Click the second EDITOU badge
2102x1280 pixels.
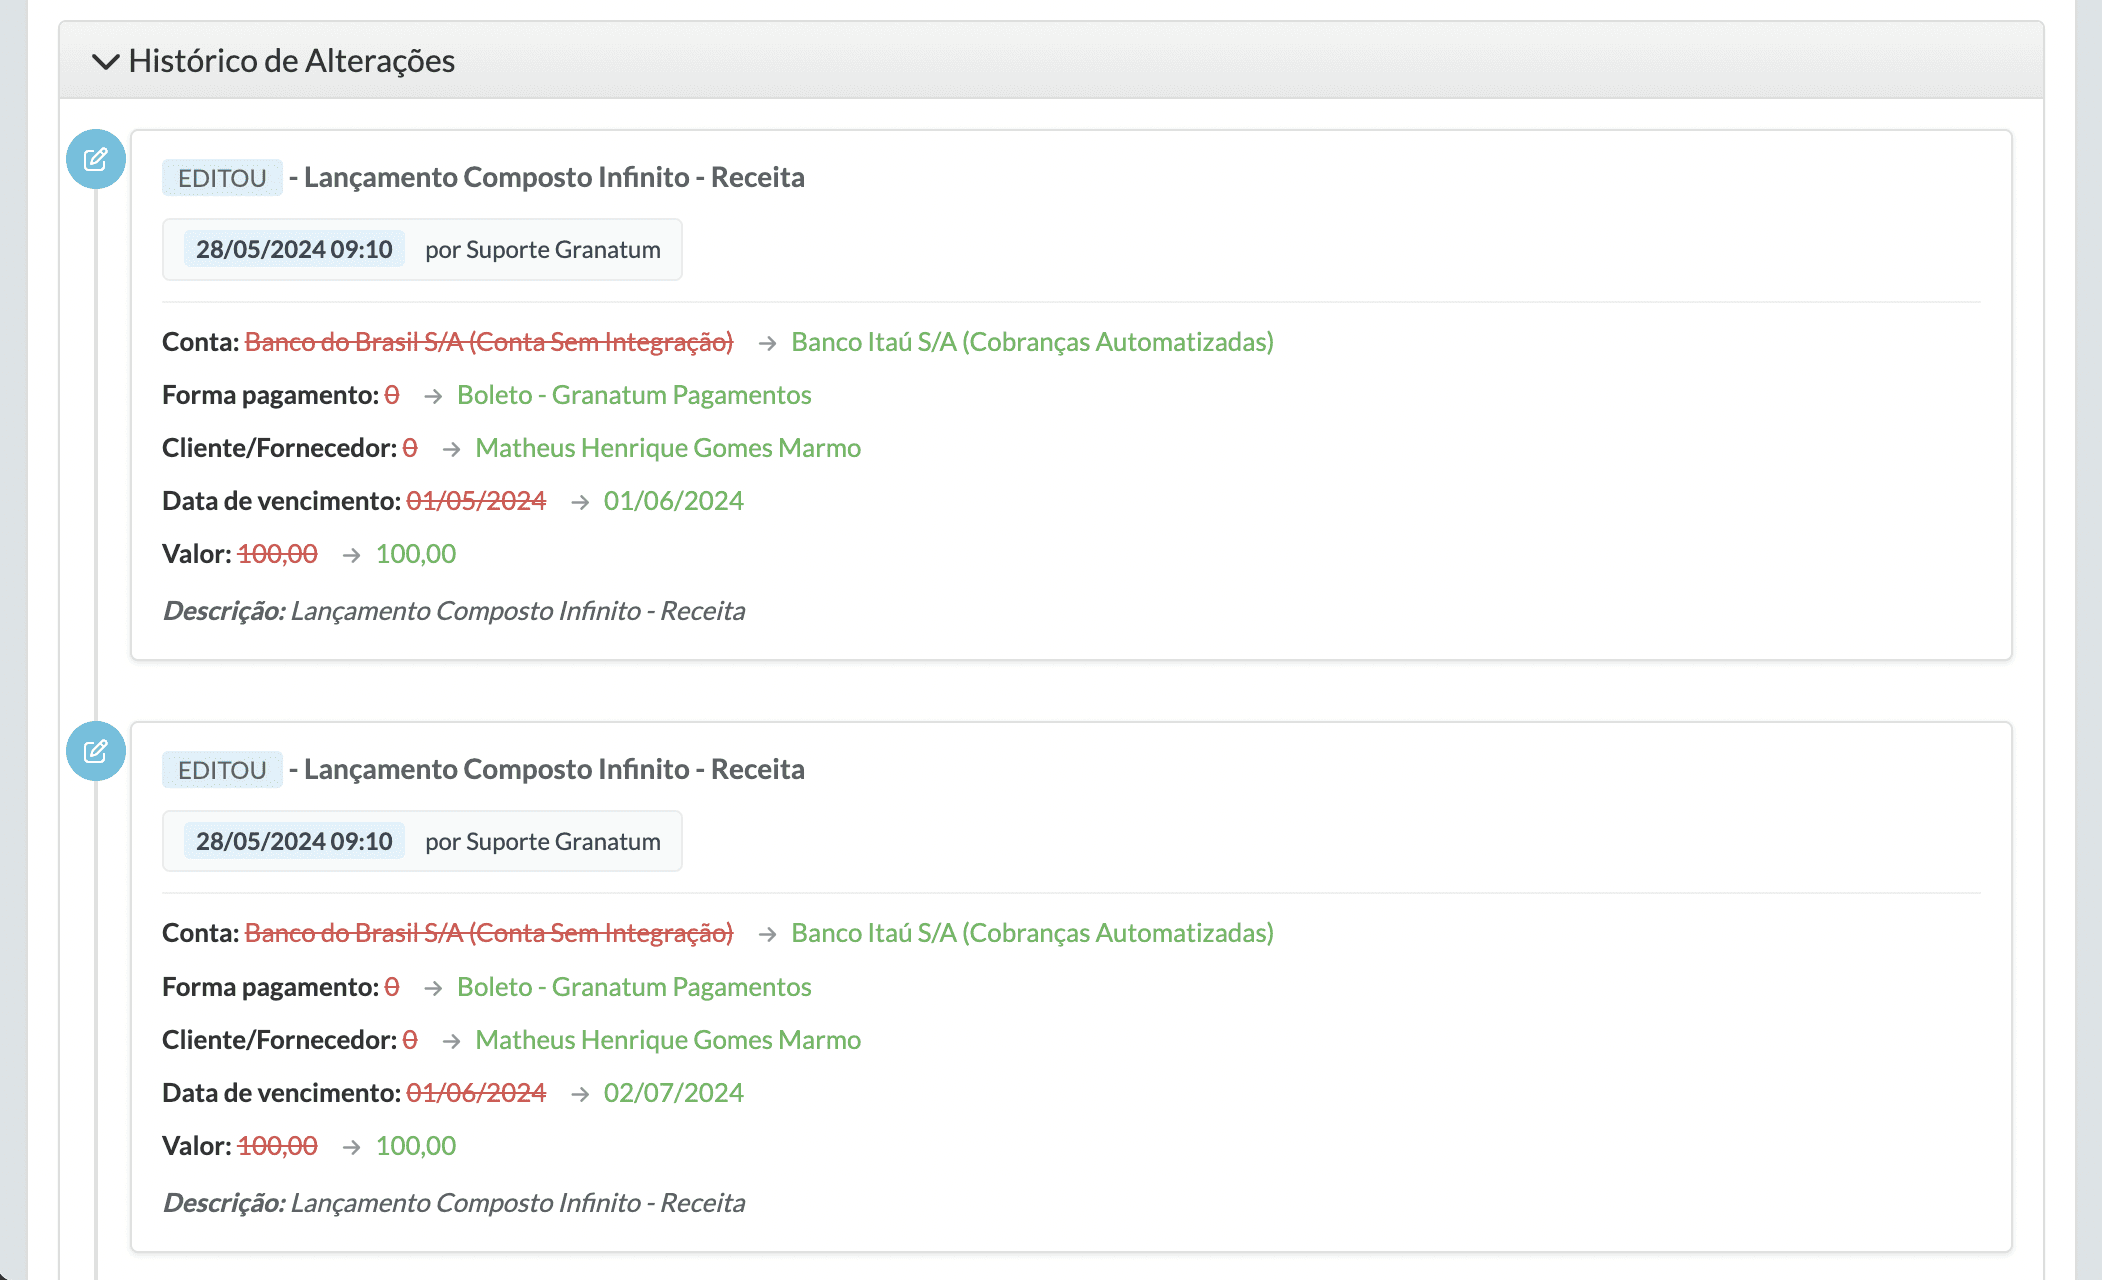[x=222, y=770]
